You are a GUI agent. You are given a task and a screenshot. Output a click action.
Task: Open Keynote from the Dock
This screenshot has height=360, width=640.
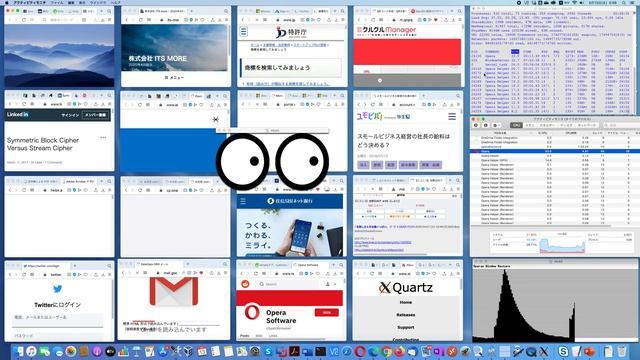click(136, 351)
